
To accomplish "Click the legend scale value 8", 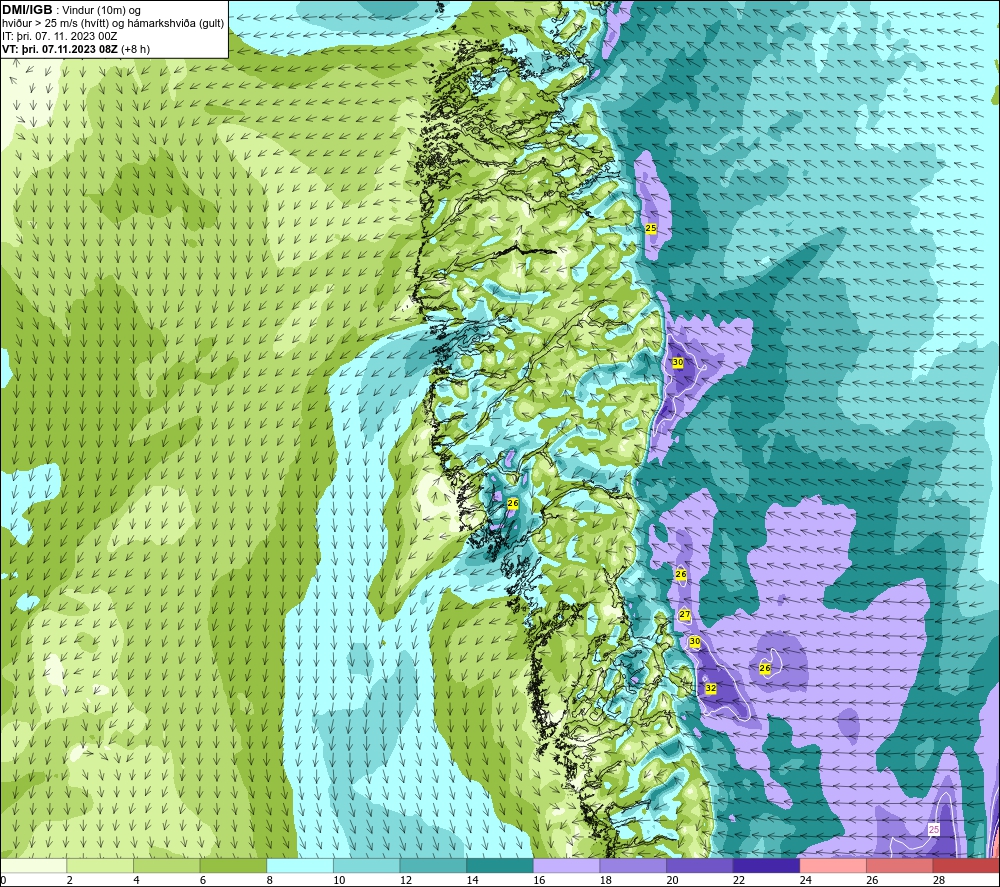I will [x=270, y=880].
